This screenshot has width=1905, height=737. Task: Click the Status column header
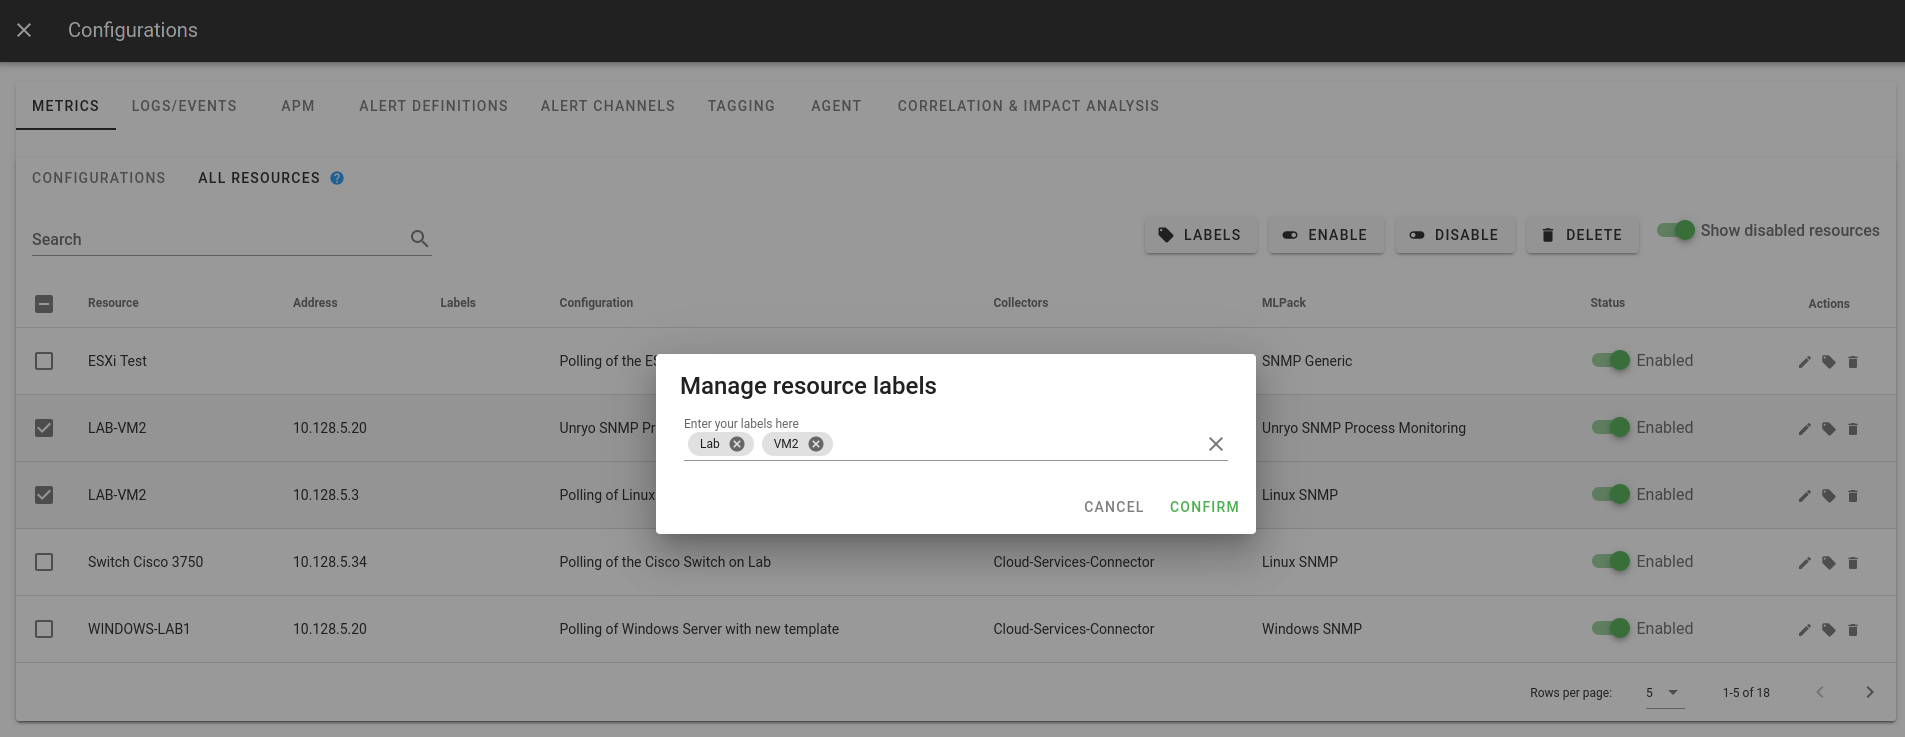(1607, 303)
